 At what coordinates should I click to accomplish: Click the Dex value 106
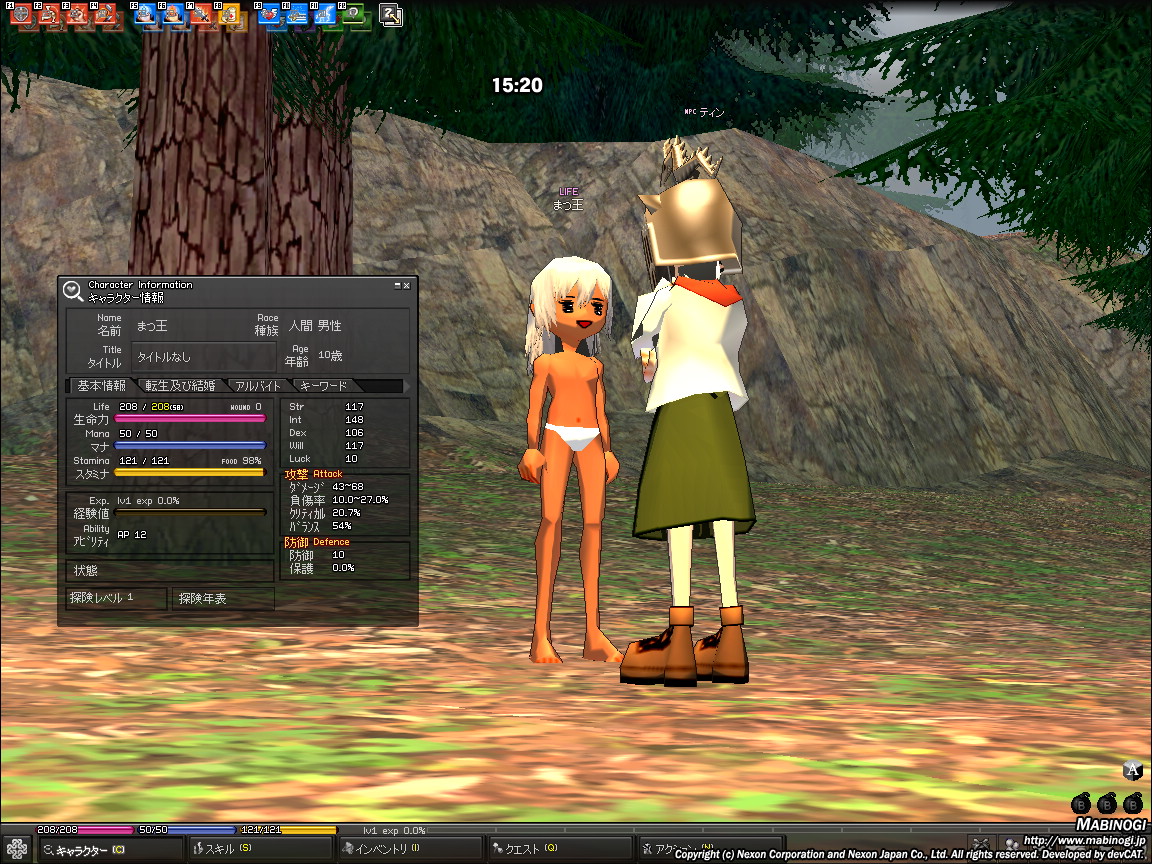coord(354,433)
